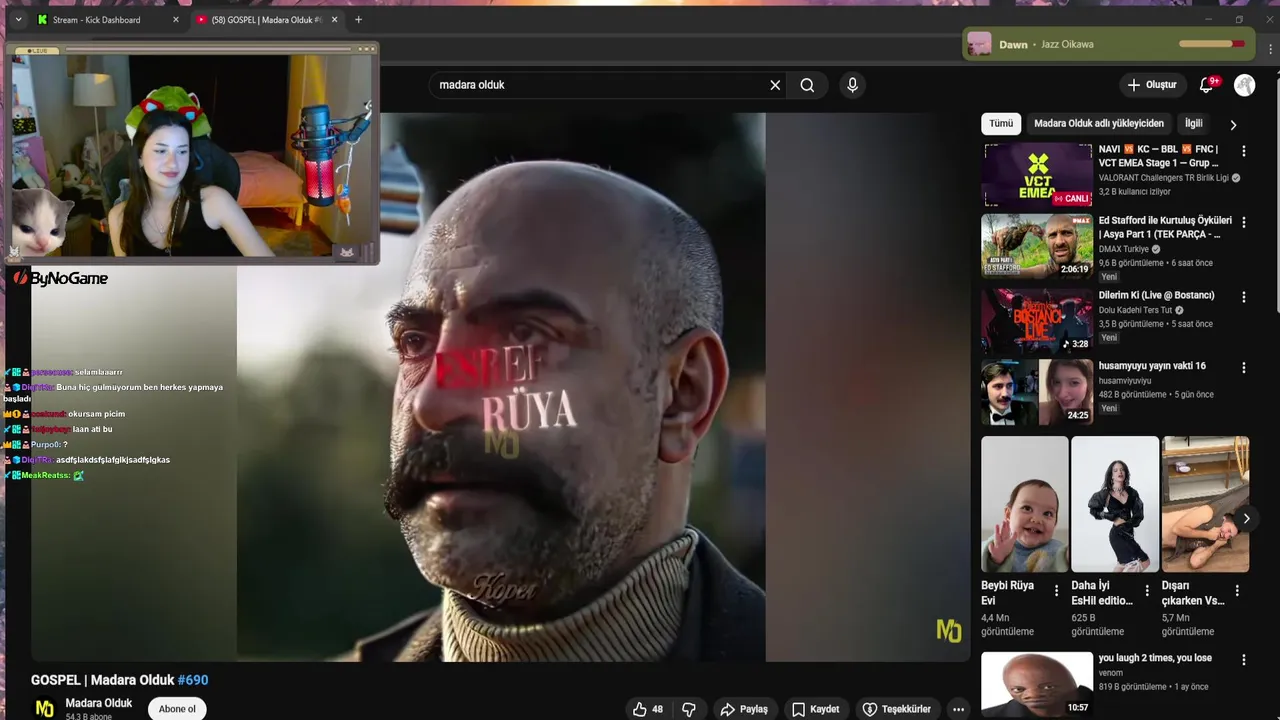Open options for Dilerim Ki video

click(1244, 297)
